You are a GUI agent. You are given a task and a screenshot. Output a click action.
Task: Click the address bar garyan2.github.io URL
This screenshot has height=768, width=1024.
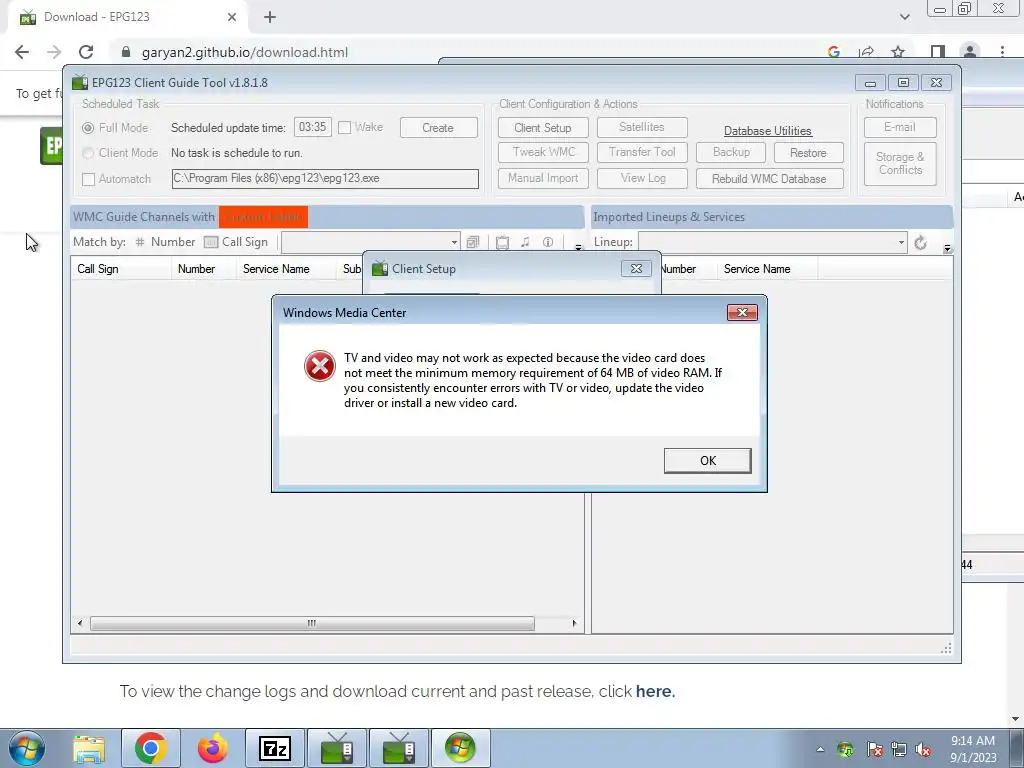click(x=245, y=52)
